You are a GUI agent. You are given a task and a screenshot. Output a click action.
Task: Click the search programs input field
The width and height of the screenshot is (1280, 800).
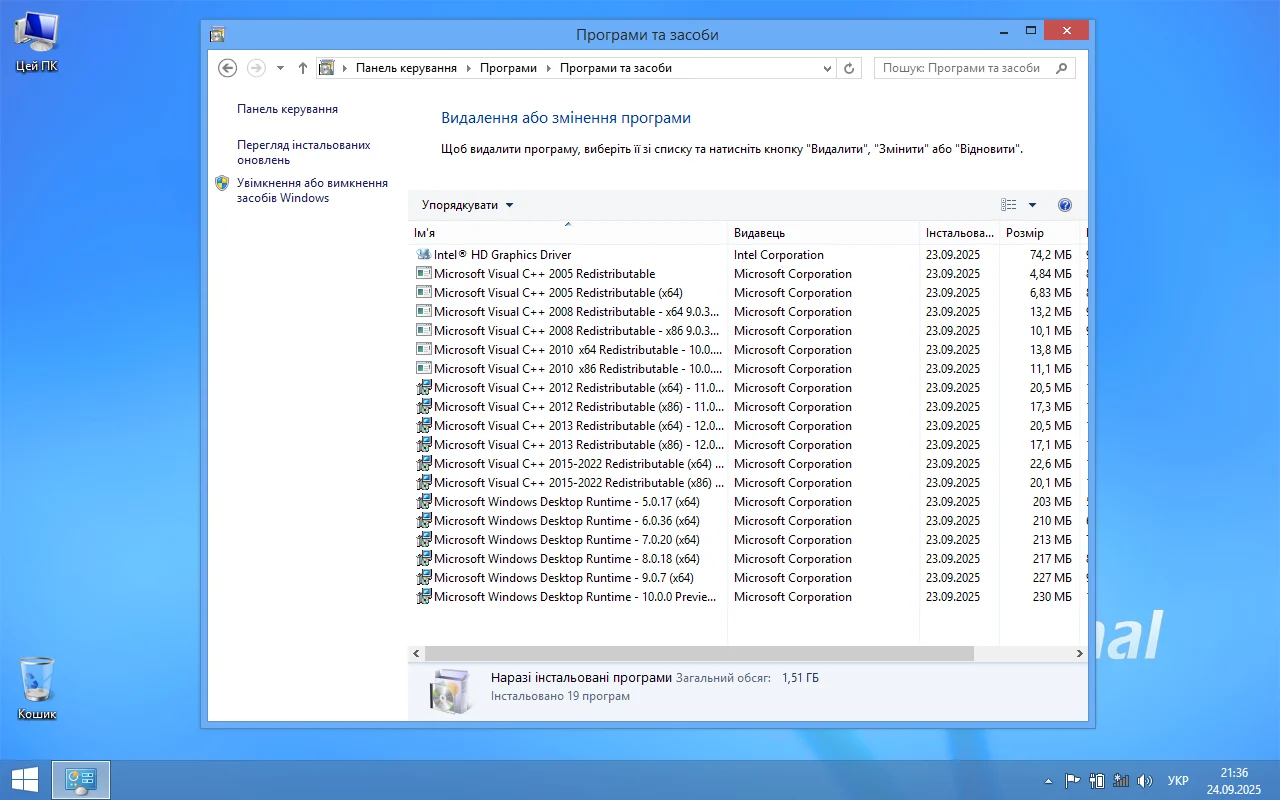pyautogui.click(x=965, y=68)
